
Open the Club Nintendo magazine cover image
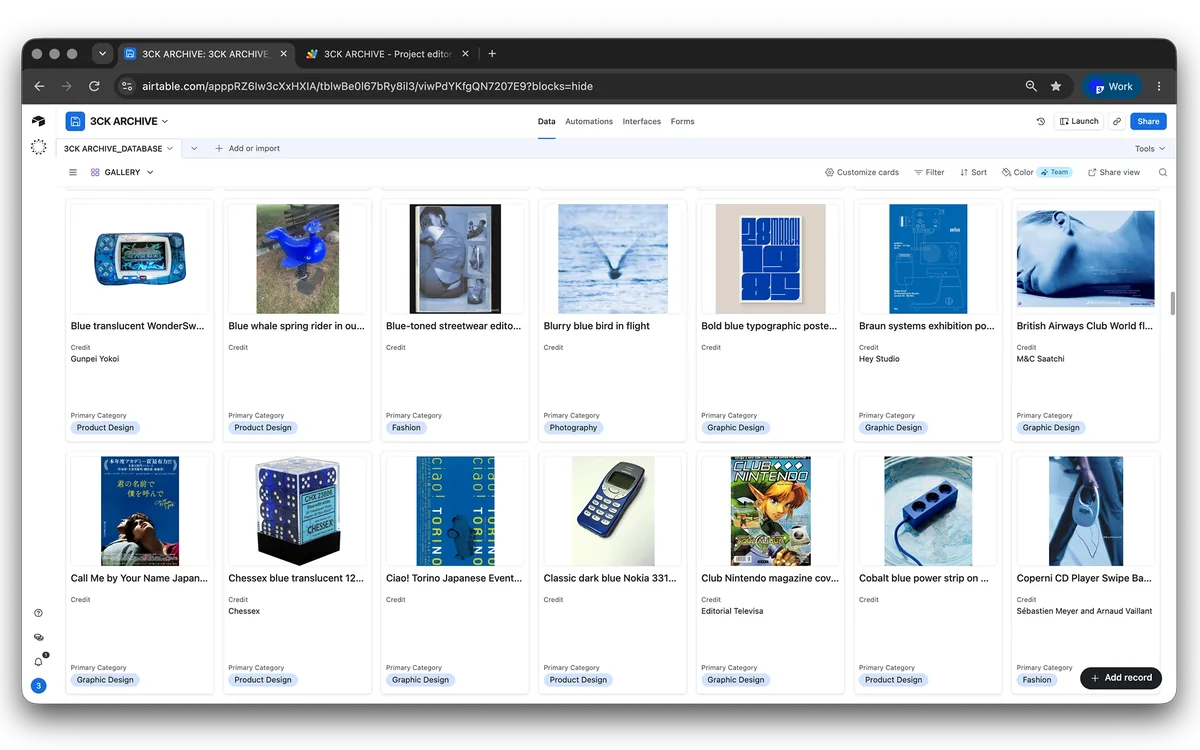pos(770,511)
